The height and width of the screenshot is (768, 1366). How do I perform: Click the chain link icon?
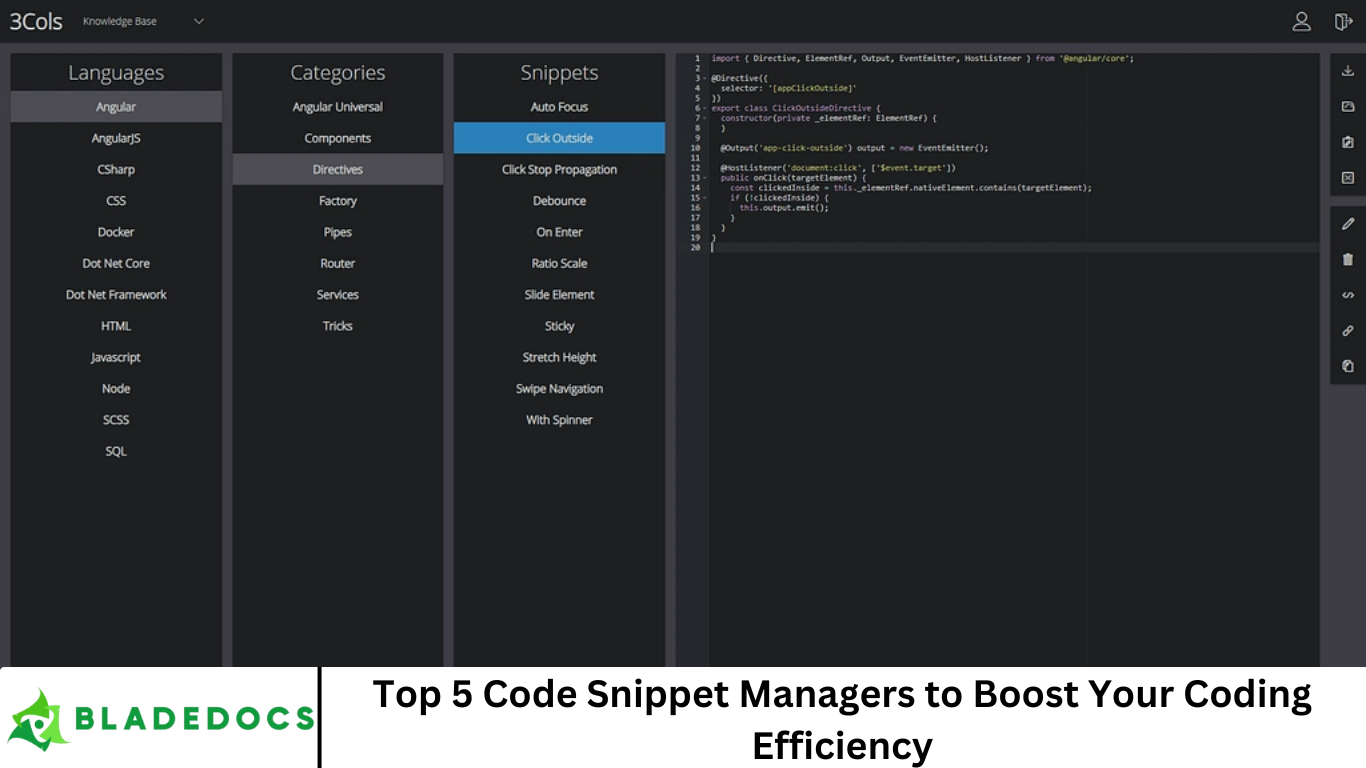(1347, 331)
